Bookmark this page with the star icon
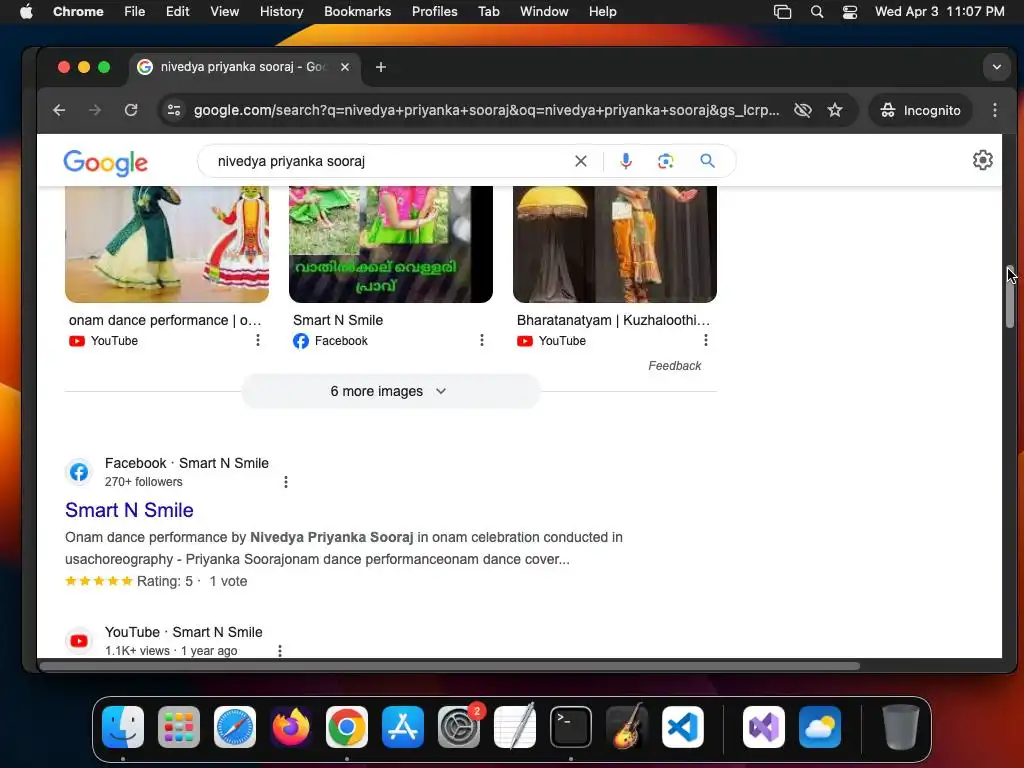The image size is (1024, 768). coord(835,110)
